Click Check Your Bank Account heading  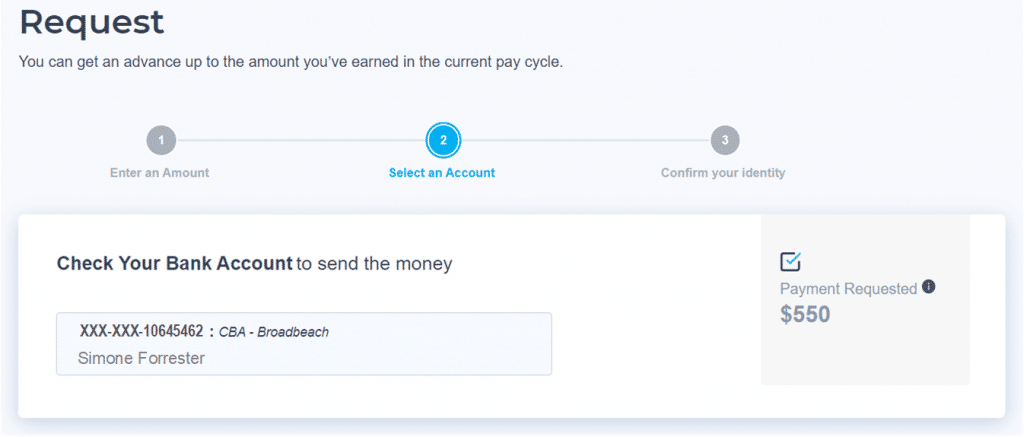coord(174,264)
